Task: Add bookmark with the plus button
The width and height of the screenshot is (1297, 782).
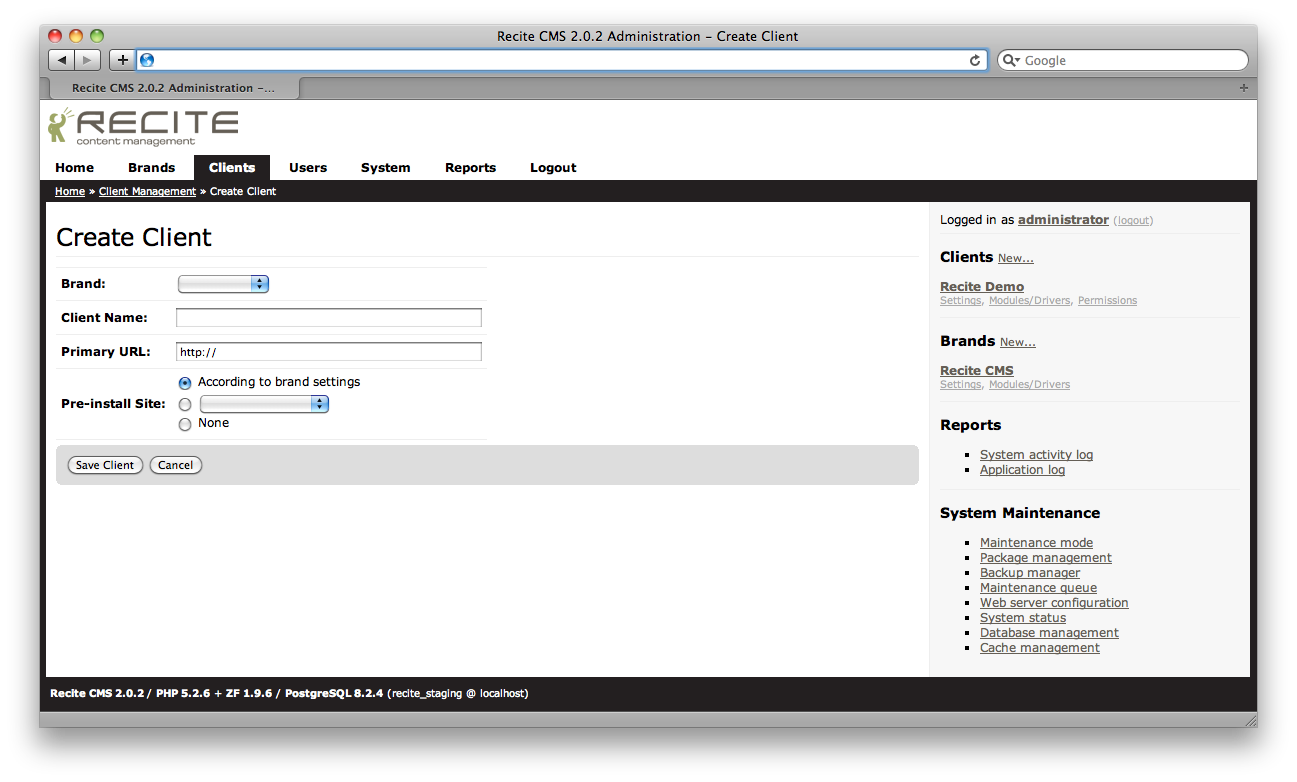Action: pyautogui.click(x=122, y=60)
